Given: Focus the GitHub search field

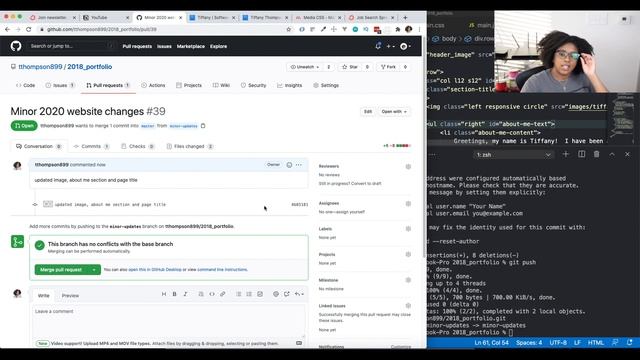Looking at the screenshot, I should pos(71,46).
